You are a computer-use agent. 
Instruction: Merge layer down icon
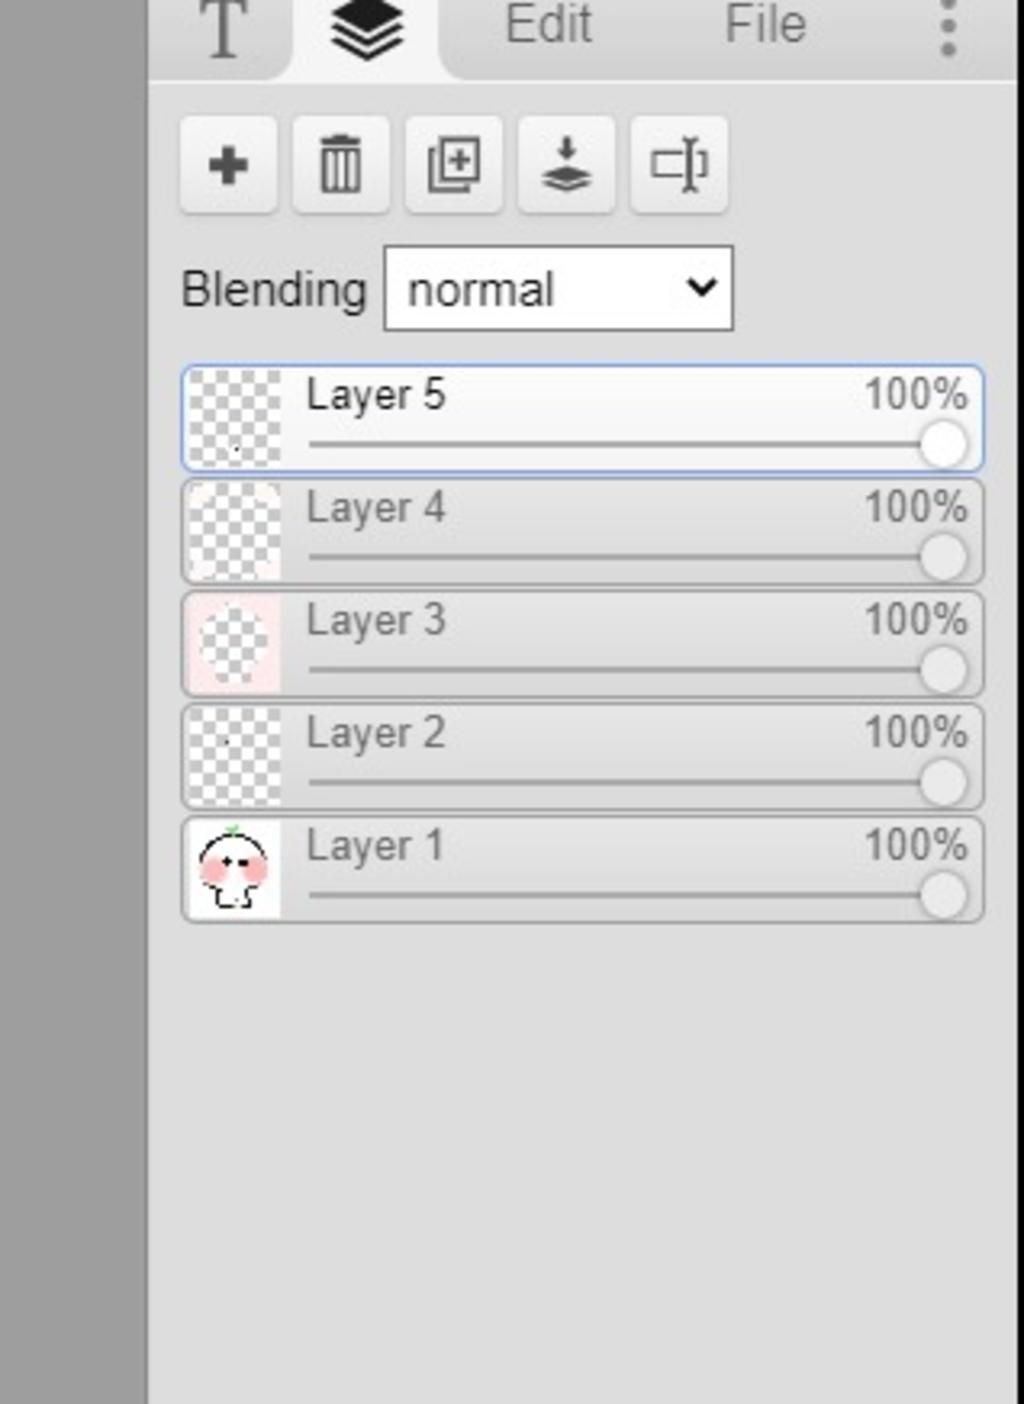[x=566, y=165]
